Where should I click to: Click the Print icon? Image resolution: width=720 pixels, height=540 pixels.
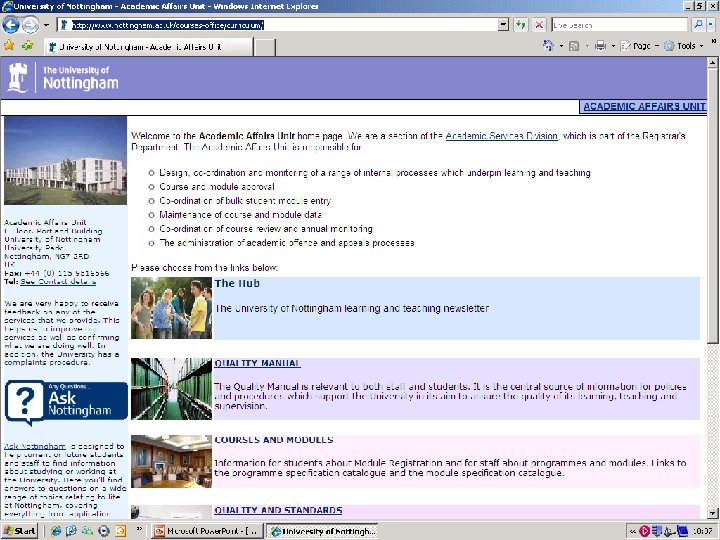click(x=600, y=45)
